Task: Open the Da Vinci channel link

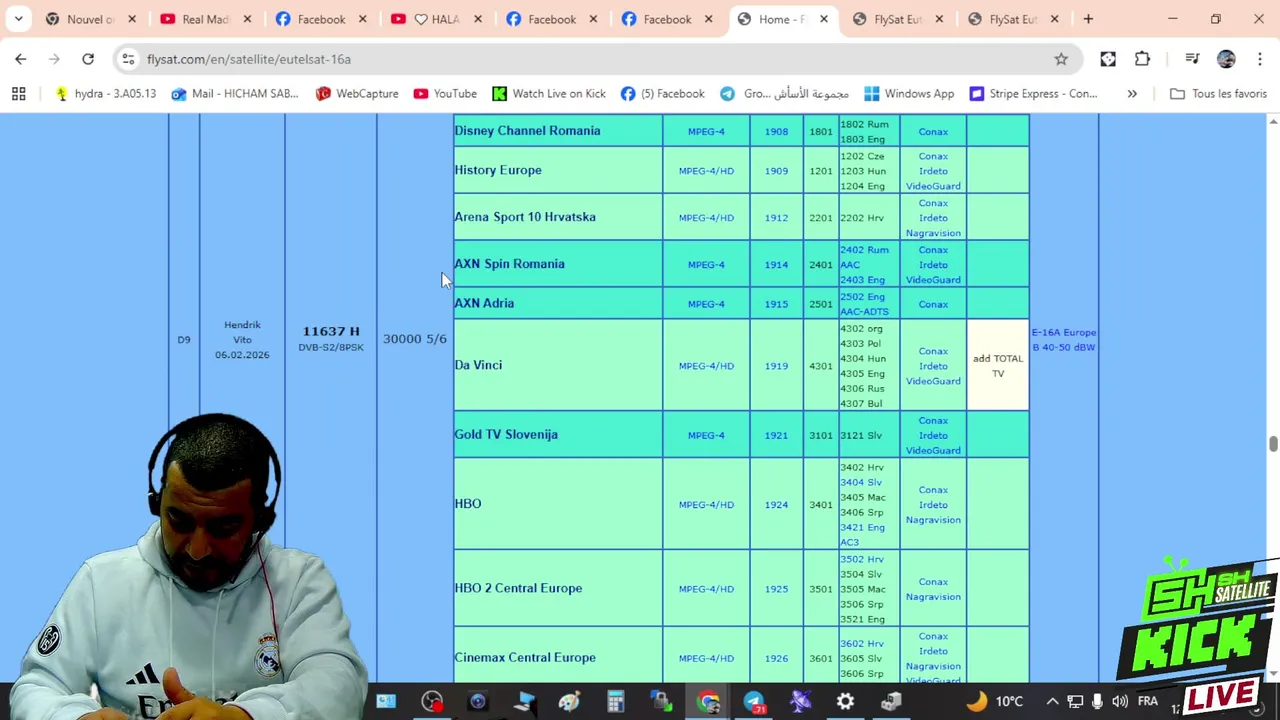Action: pos(478,365)
